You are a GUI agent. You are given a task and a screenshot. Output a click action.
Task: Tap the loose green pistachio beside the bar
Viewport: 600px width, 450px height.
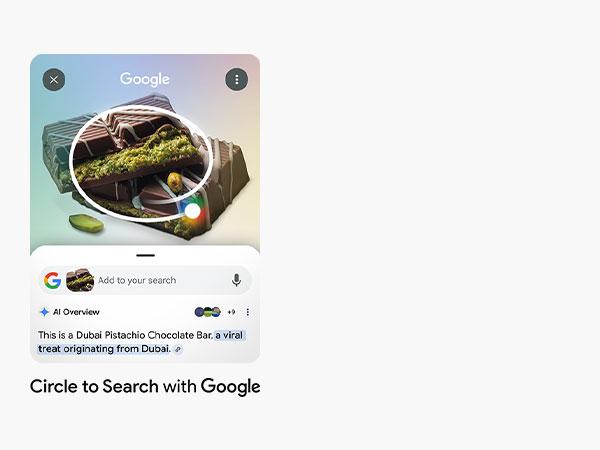(x=86, y=223)
